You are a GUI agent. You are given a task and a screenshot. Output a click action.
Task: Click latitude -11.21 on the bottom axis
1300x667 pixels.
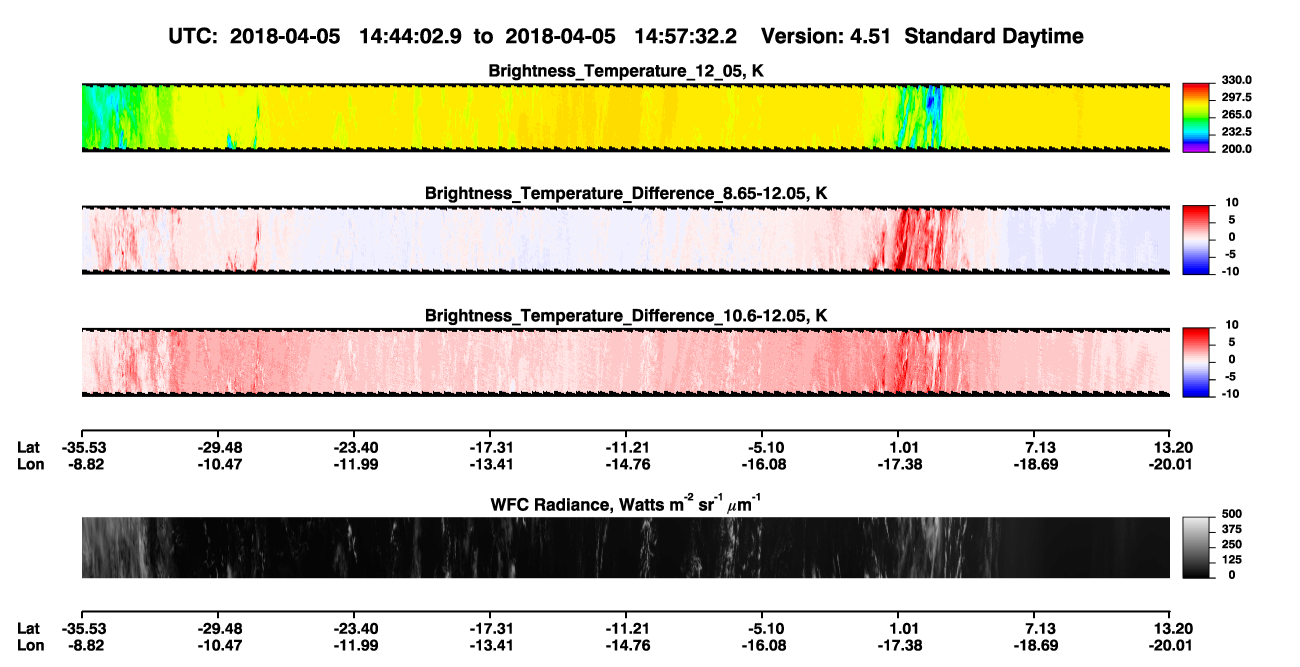(x=626, y=628)
